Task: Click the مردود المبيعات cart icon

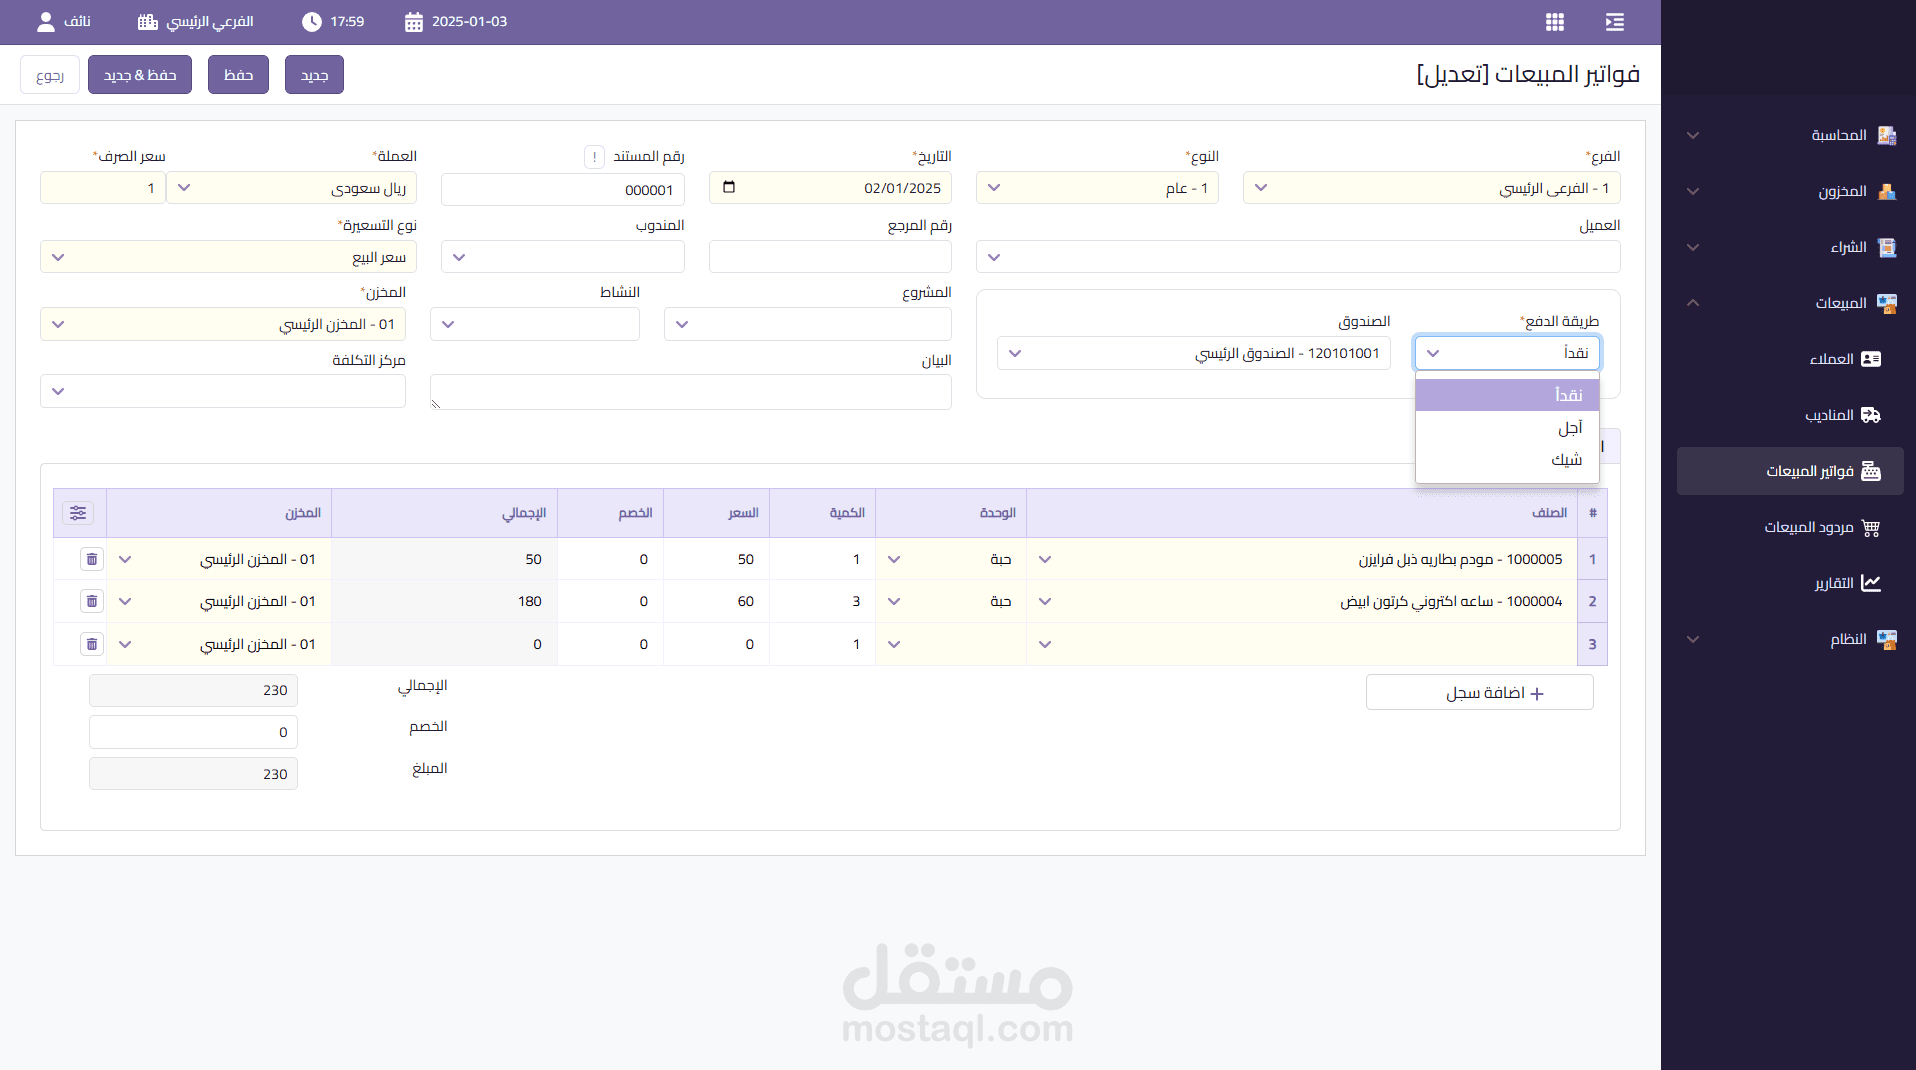Action: [x=1871, y=527]
